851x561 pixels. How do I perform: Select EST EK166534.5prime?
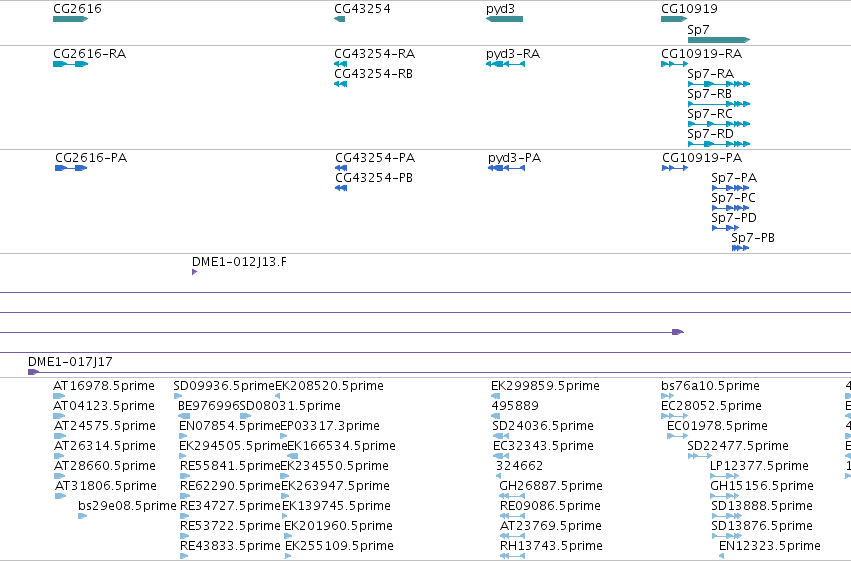(x=293, y=456)
